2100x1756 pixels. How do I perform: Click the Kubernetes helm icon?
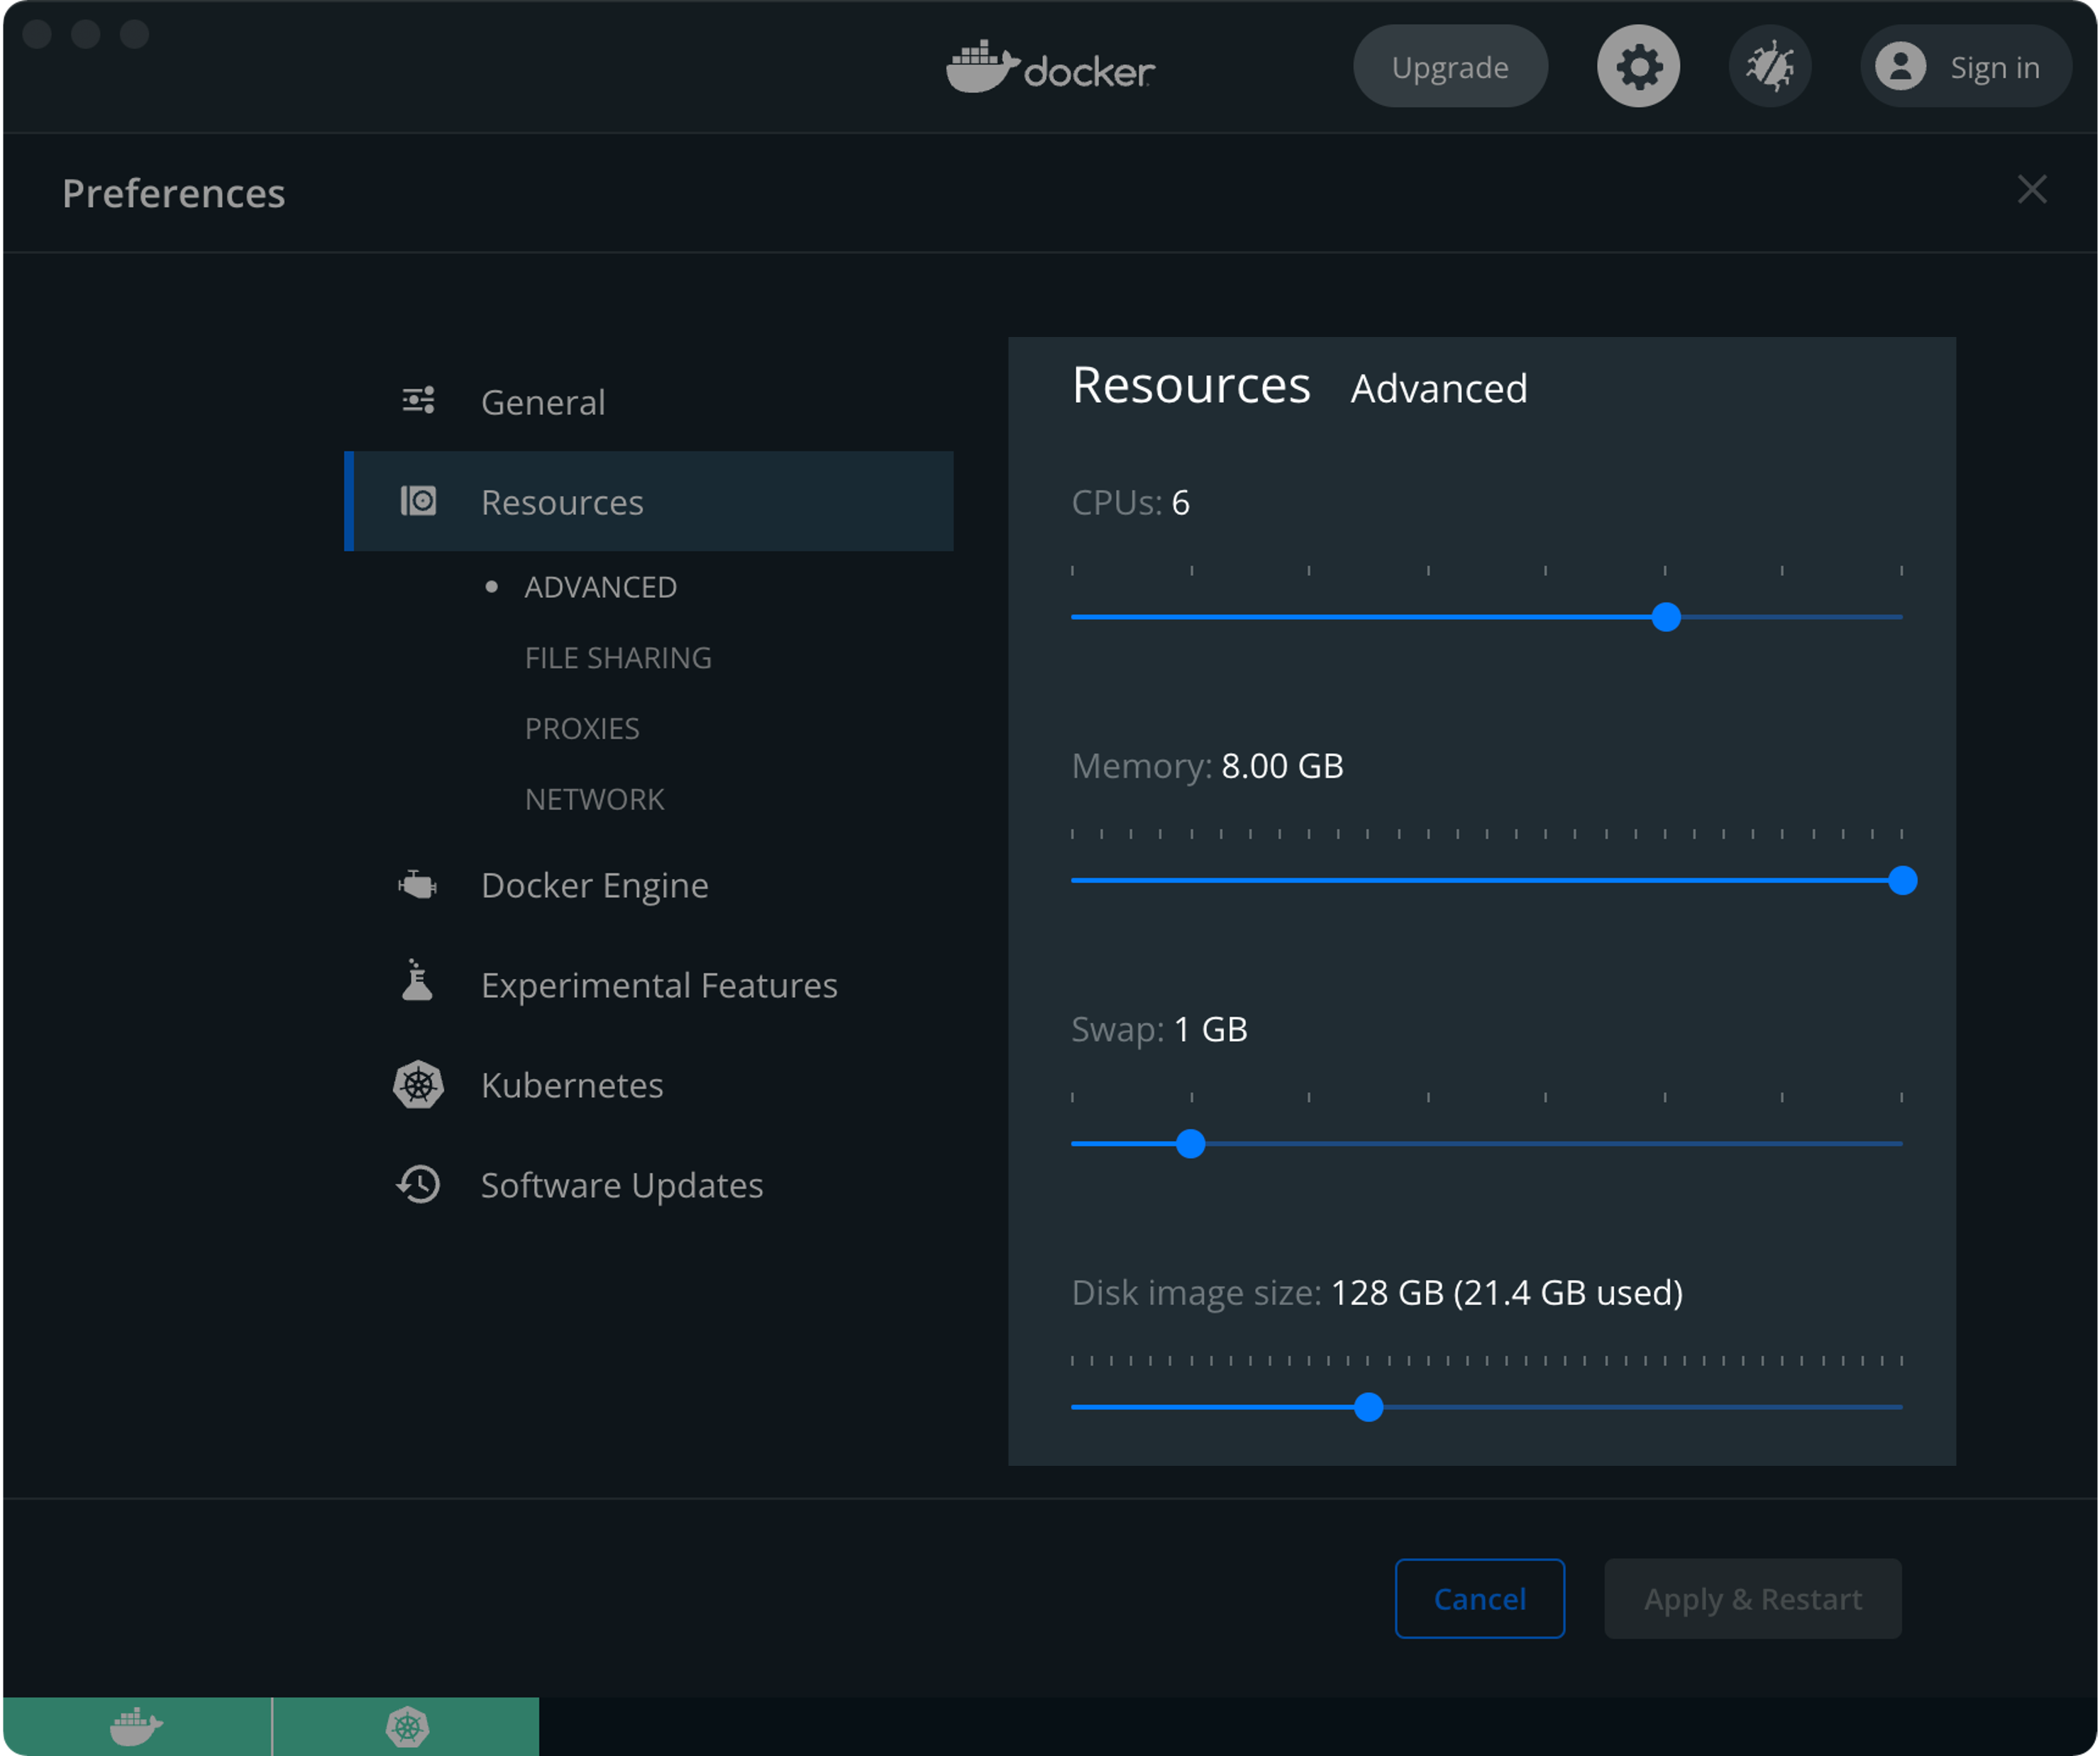pyautogui.click(x=418, y=1084)
